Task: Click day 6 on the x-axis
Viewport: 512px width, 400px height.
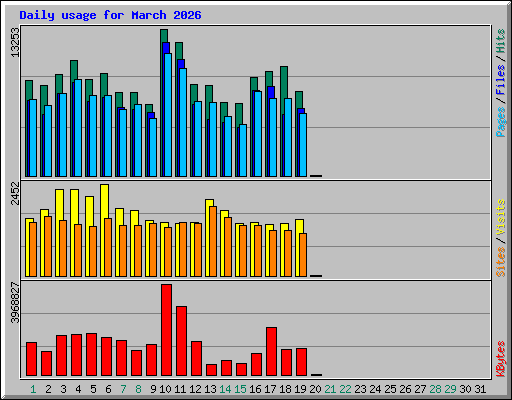Action: [108, 389]
